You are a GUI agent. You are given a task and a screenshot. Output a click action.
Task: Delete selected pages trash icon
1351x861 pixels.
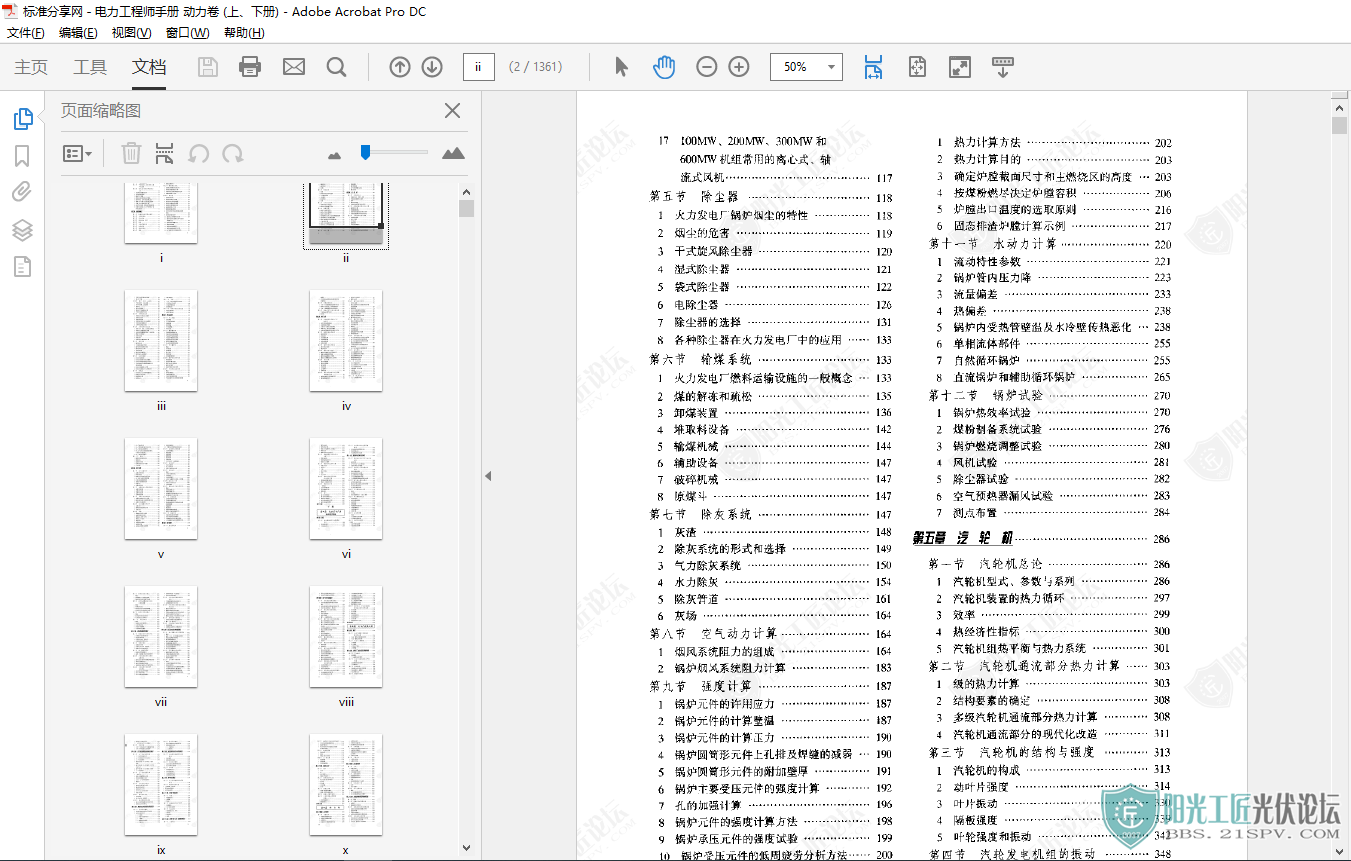[131, 153]
